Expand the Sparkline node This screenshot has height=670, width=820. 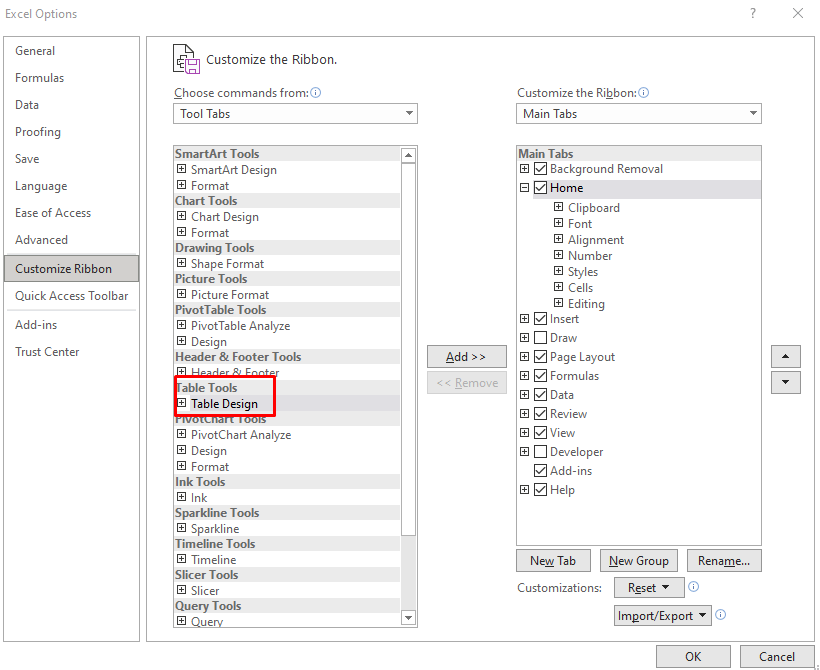pyautogui.click(x=181, y=528)
